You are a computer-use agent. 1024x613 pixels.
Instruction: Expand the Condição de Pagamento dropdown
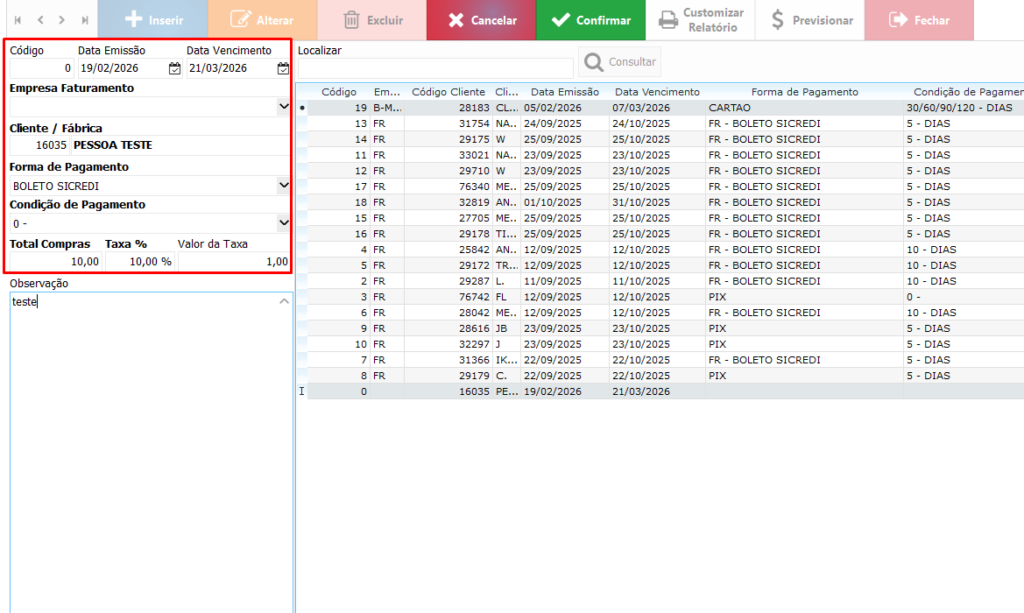pos(283,223)
